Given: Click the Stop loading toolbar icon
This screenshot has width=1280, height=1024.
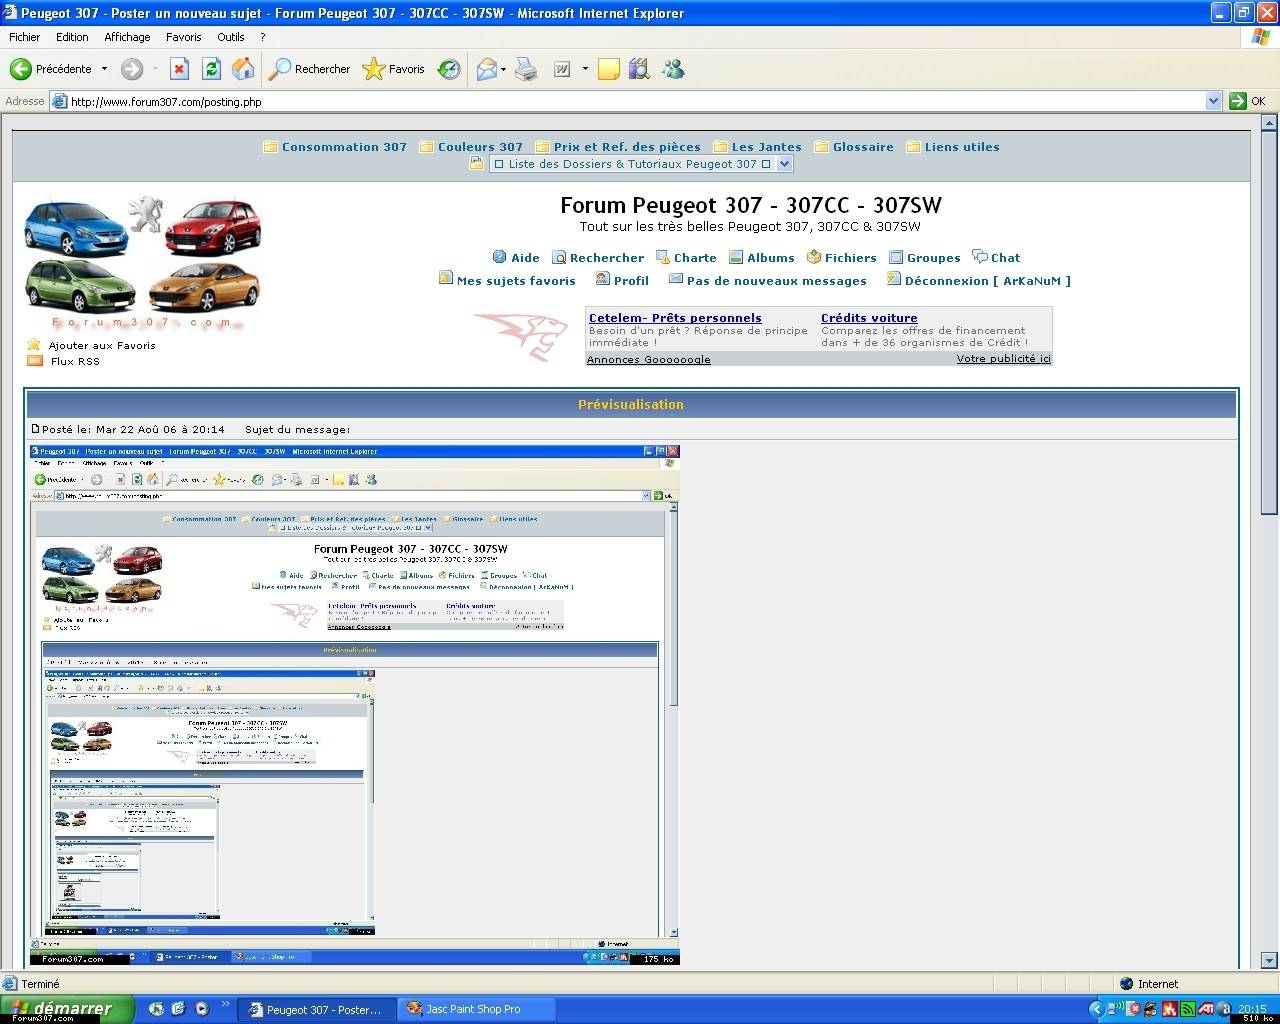Looking at the screenshot, I should [x=179, y=69].
